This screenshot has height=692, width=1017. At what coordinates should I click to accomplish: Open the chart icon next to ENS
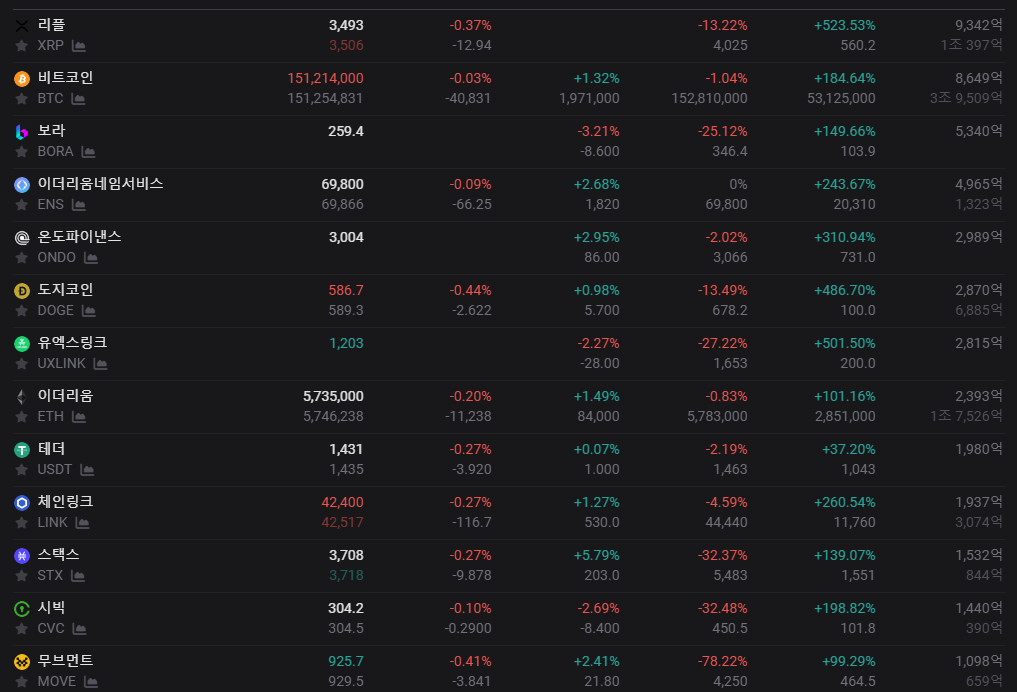78,206
